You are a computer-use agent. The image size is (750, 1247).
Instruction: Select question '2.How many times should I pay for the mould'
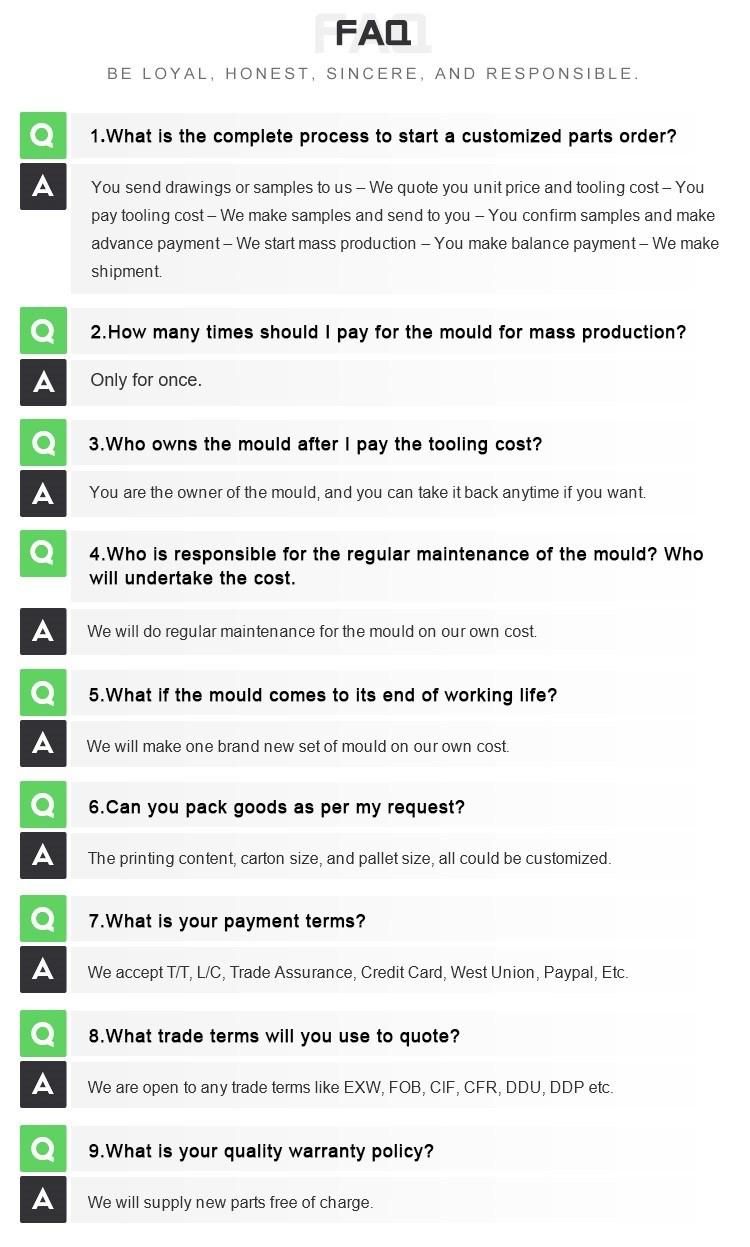(388, 332)
